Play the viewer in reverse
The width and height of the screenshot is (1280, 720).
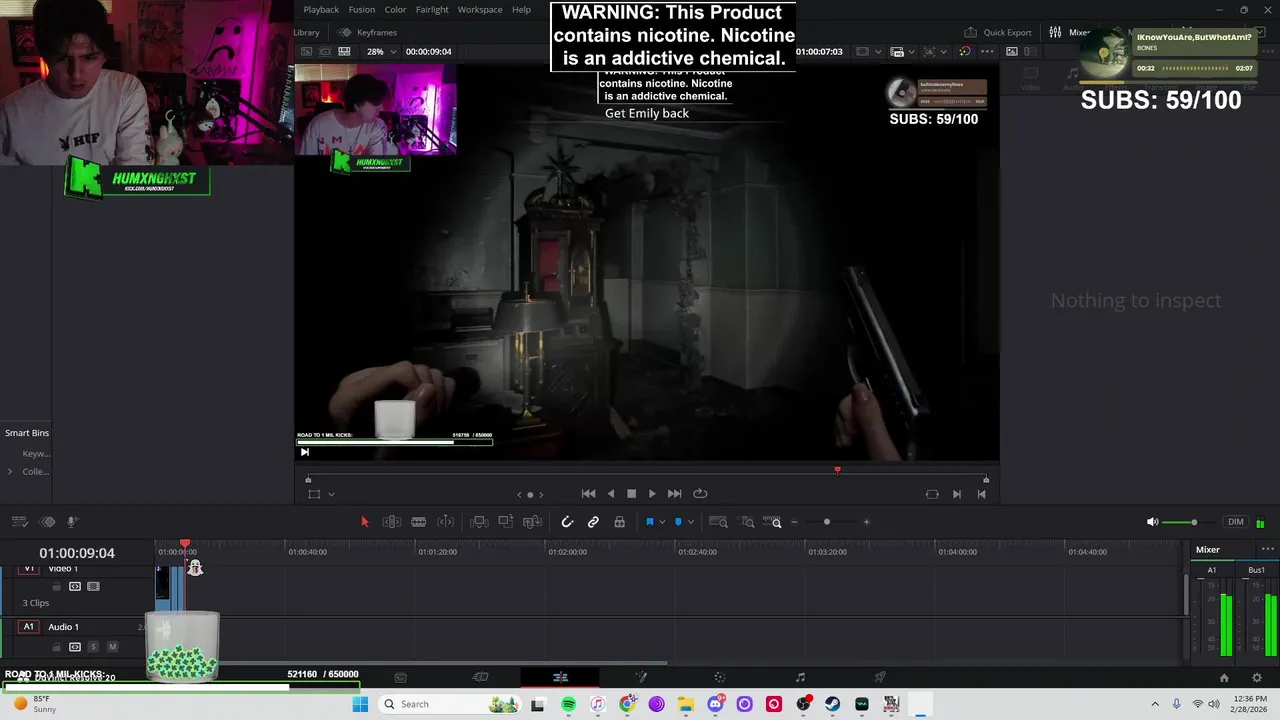[611, 494]
